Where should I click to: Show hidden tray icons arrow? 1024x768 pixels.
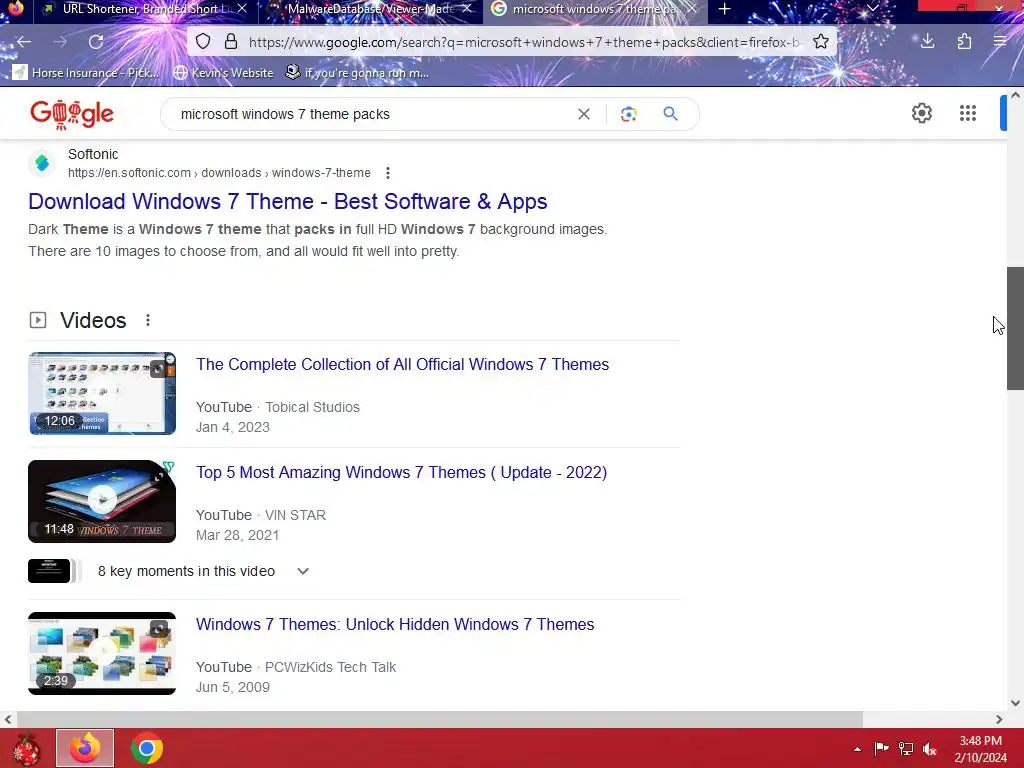coord(857,749)
